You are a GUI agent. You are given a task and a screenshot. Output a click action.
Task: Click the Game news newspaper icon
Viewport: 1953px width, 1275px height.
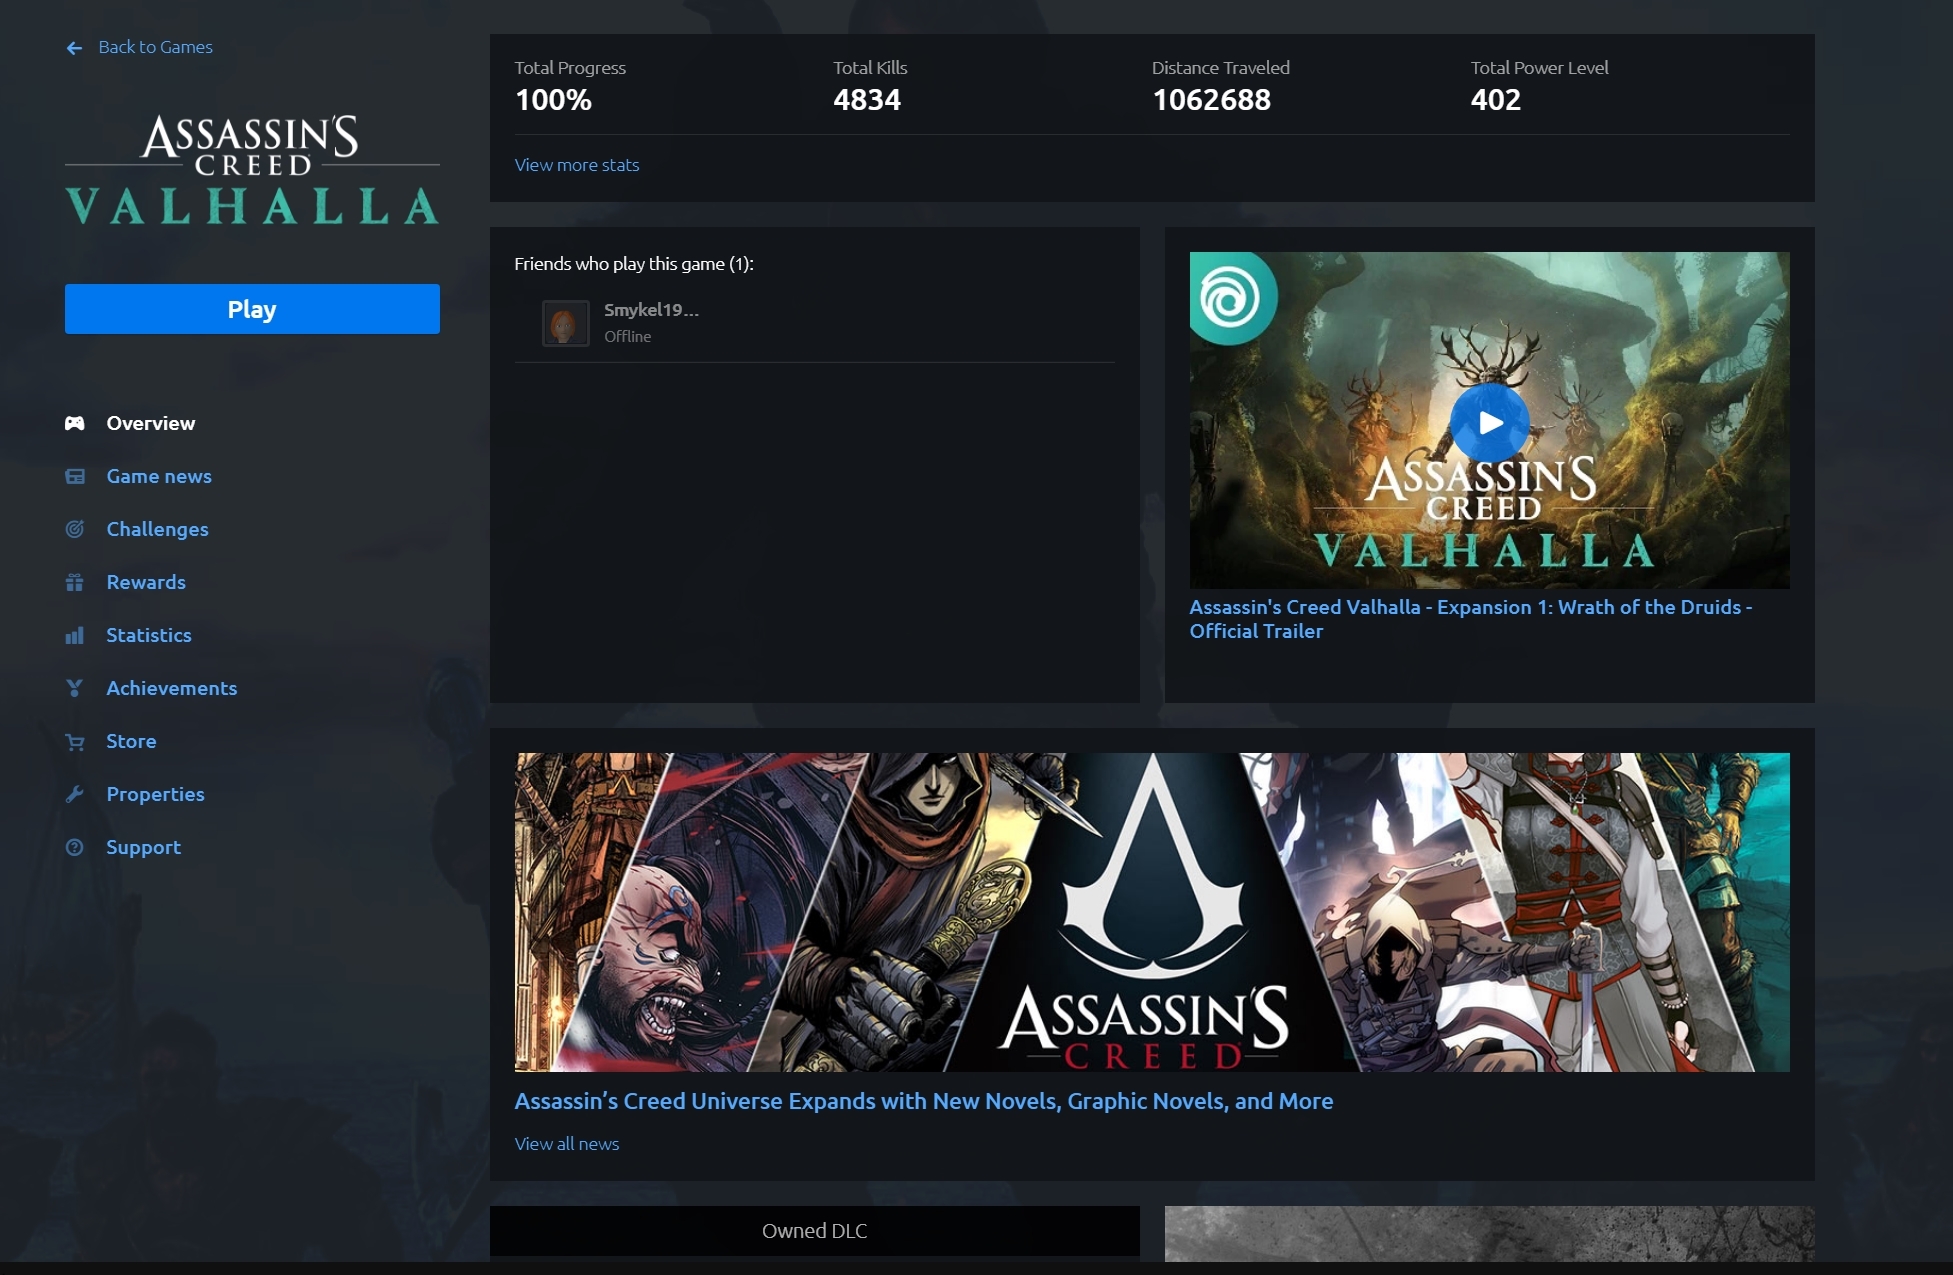tap(75, 476)
